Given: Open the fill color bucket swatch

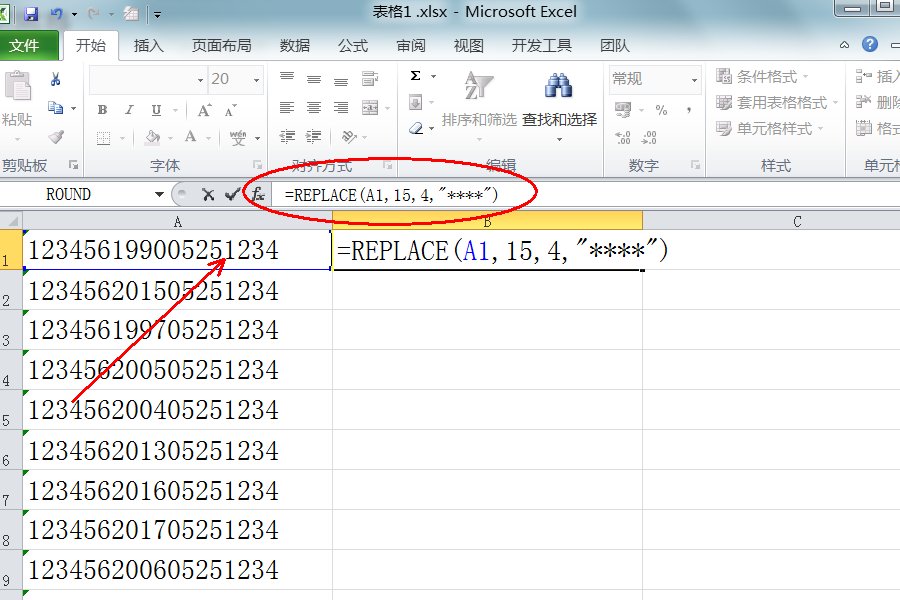Looking at the screenshot, I should tap(152, 138).
